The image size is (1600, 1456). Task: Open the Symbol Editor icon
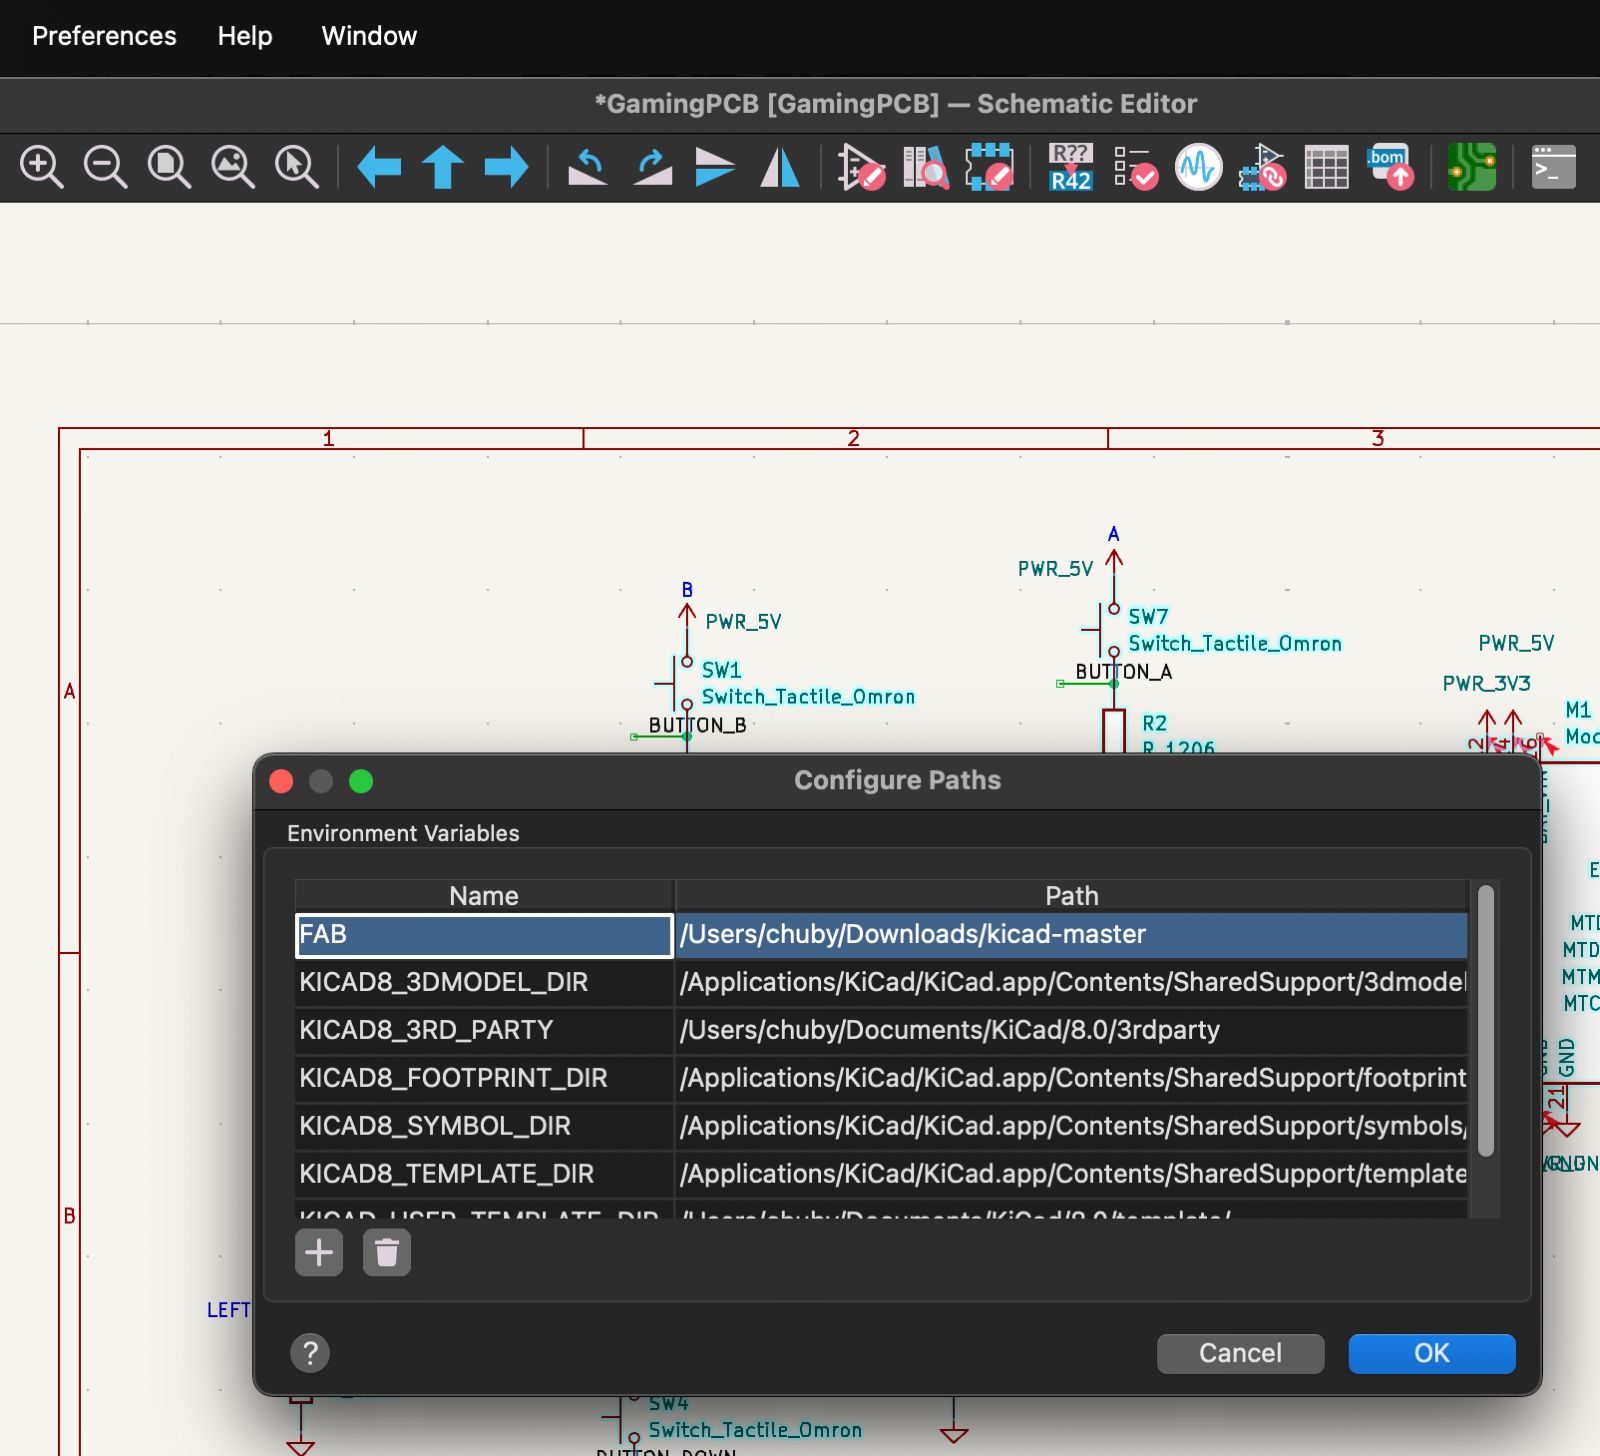coord(861,167)
